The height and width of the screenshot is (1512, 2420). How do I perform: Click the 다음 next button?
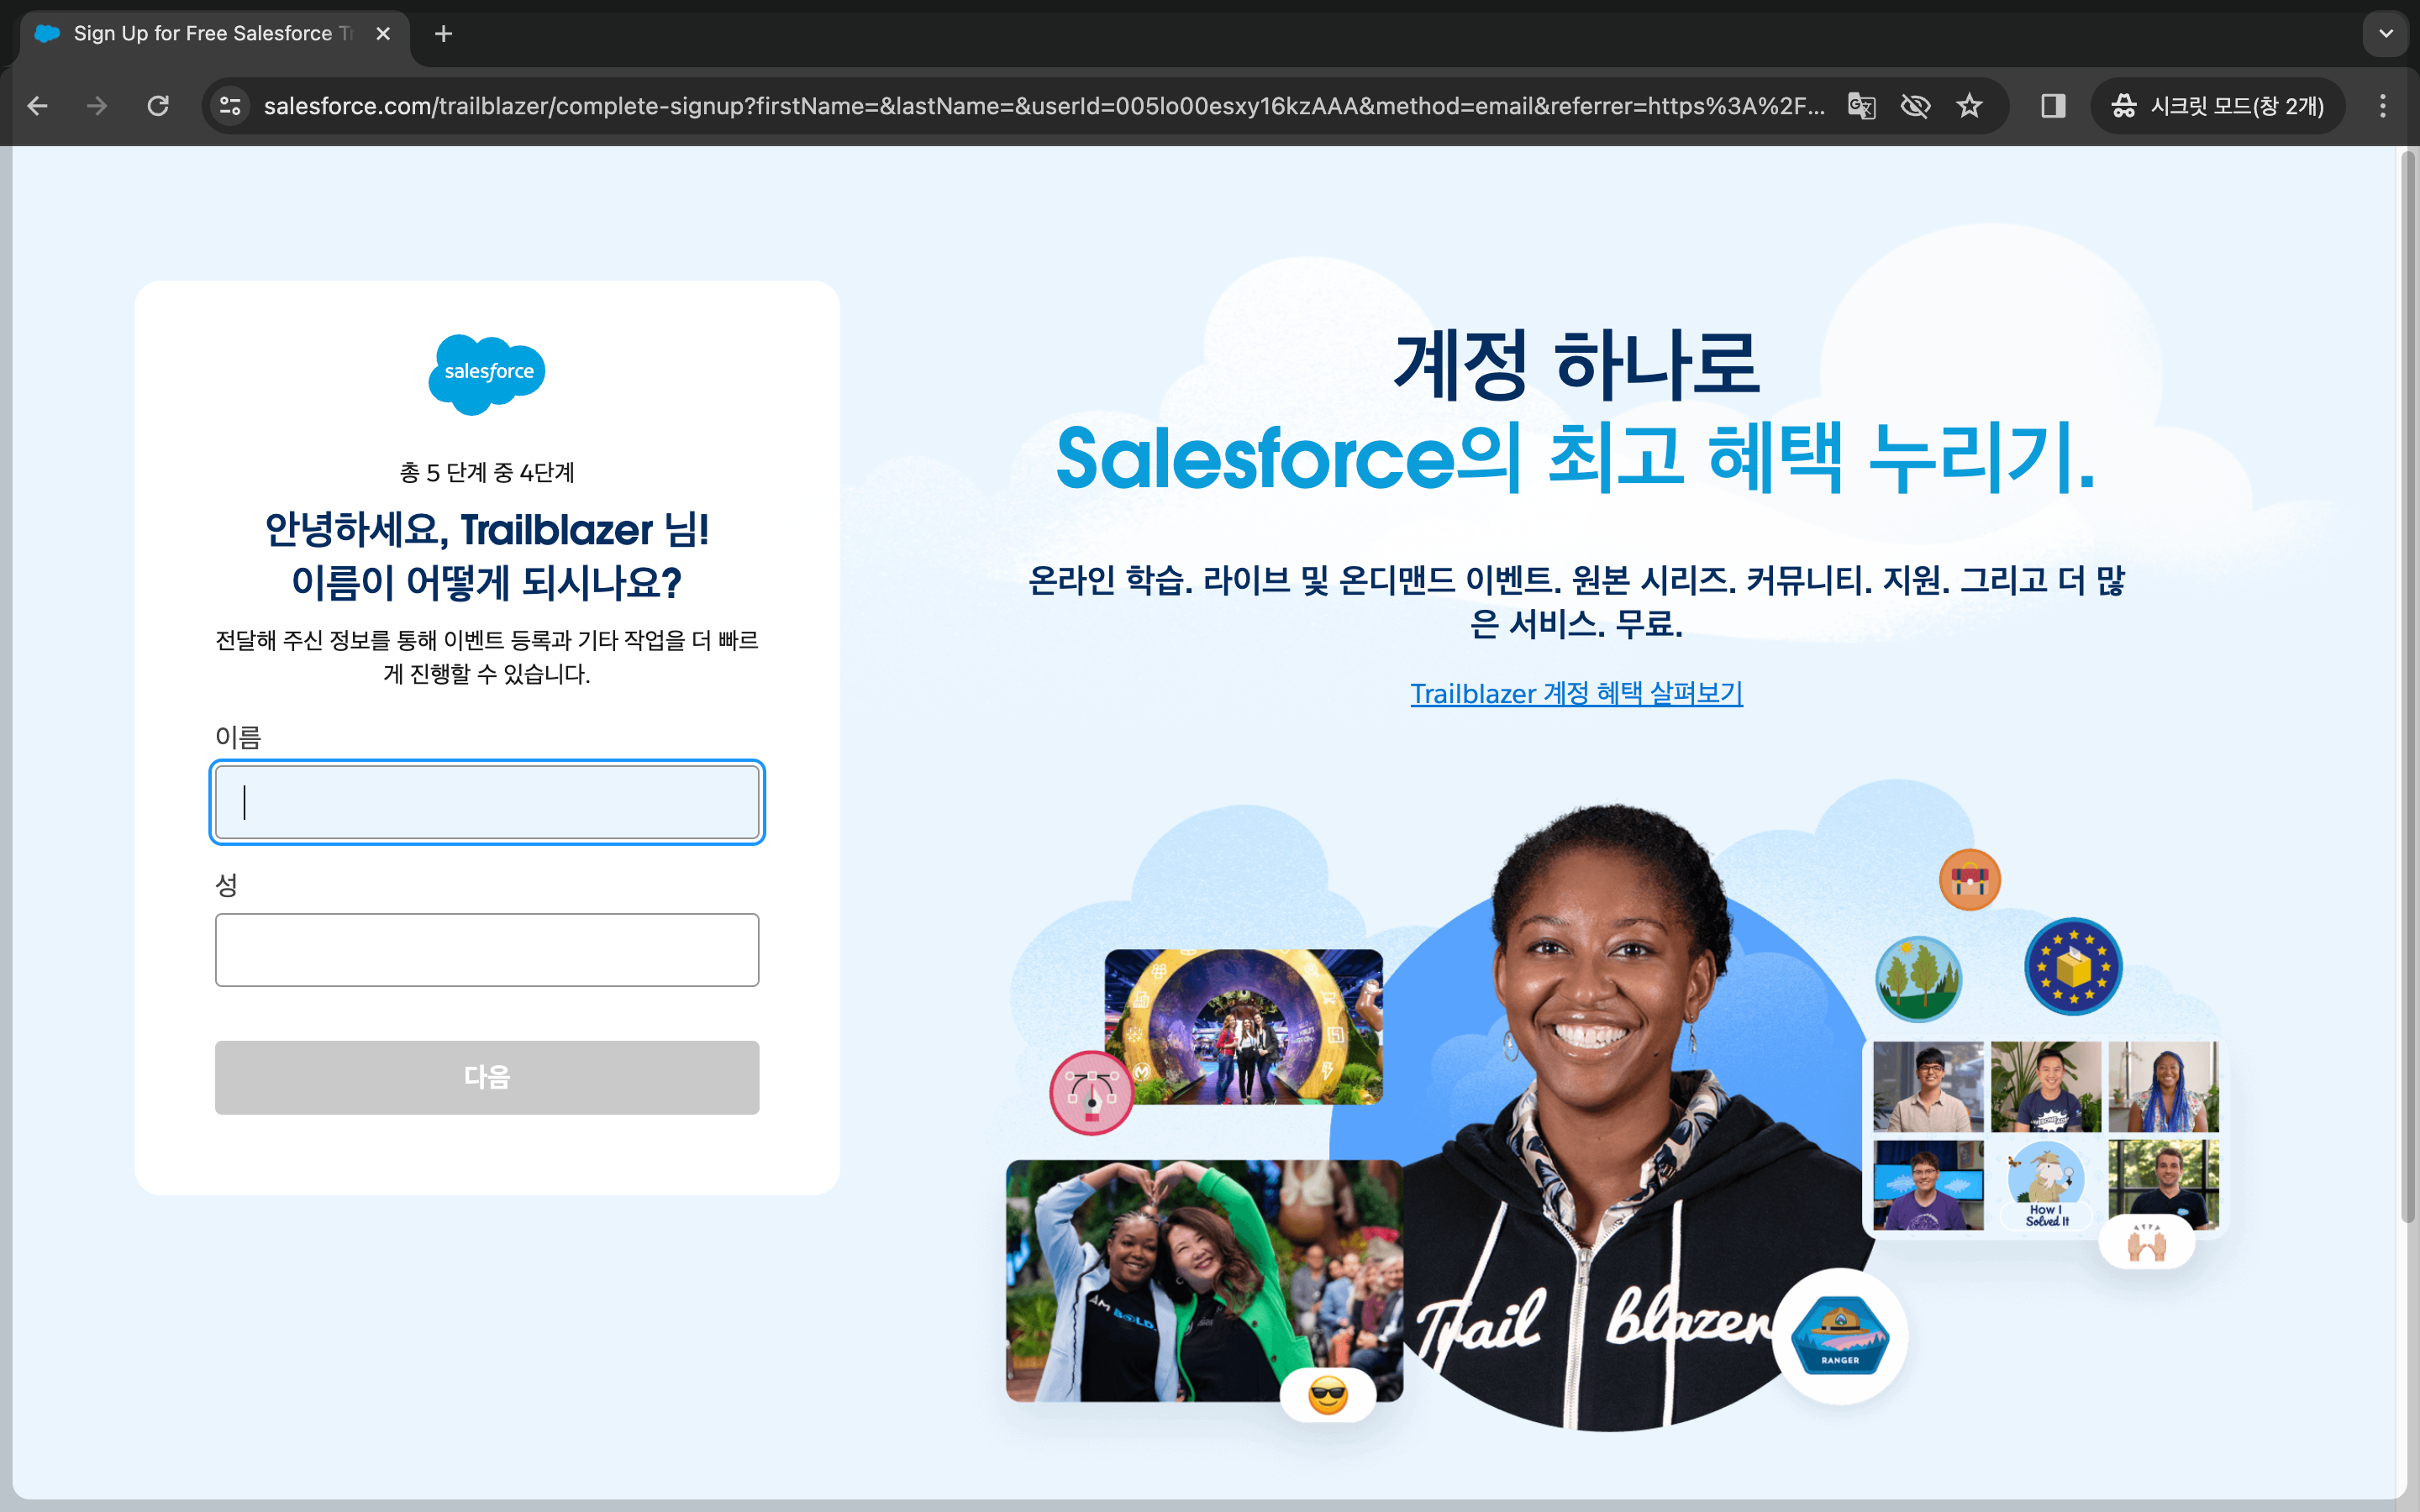(487, 1077)
